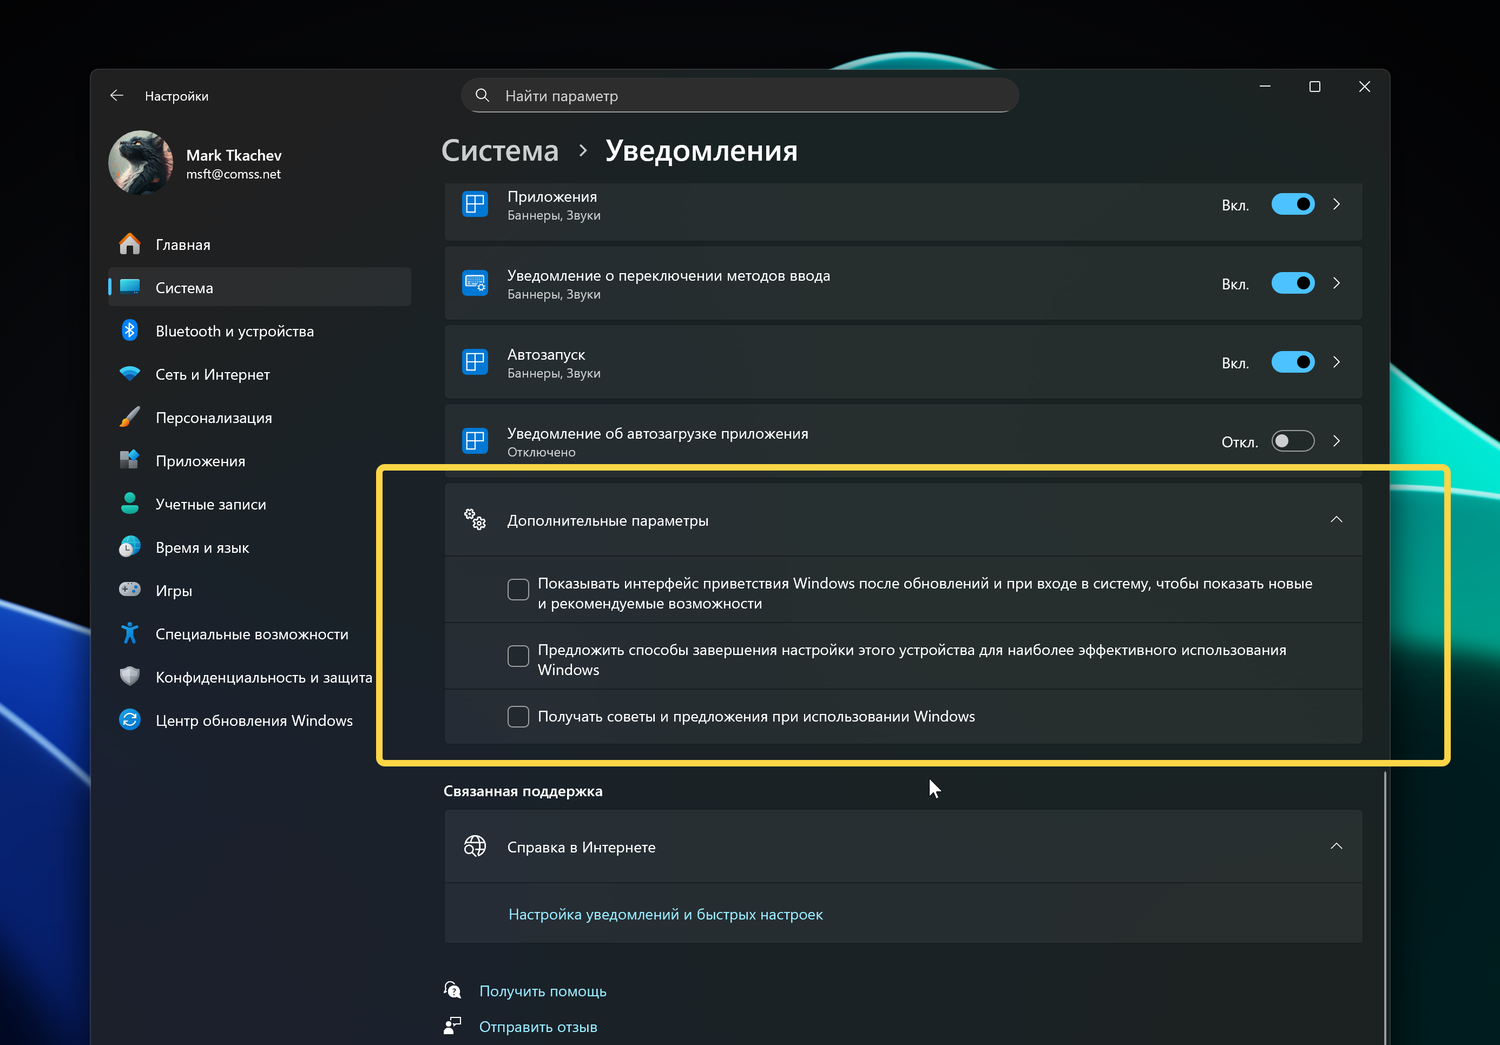Click the Найти параметр search field
This screenshot has height=1045, width=1500.
tap(740, 96)
